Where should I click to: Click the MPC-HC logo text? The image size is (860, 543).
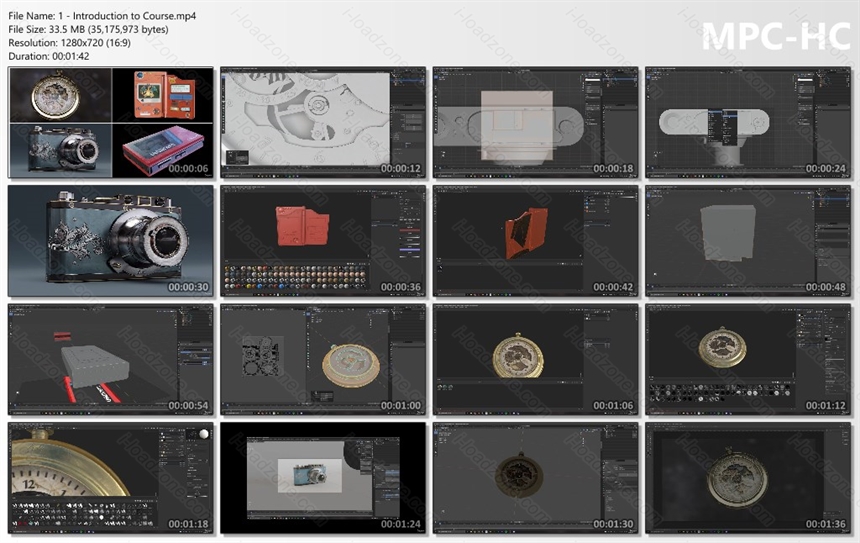pos(776,36)
